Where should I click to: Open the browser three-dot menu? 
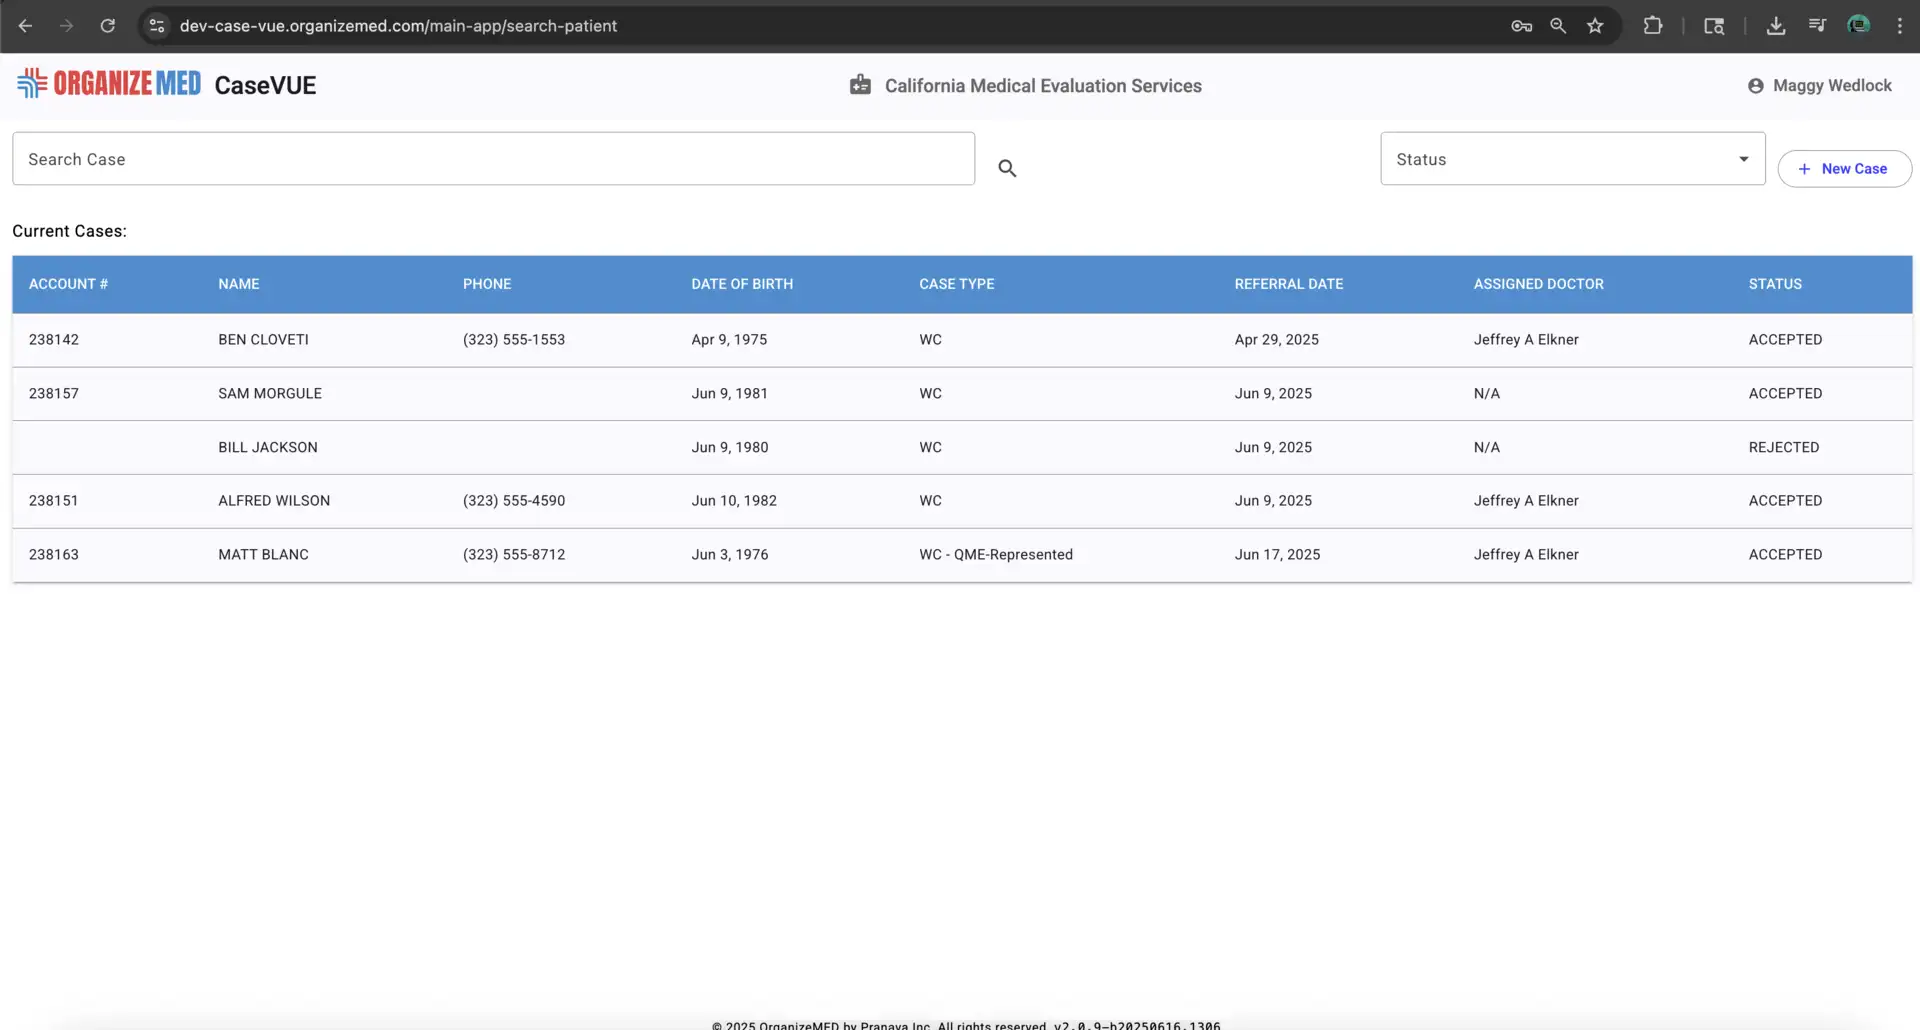(1900, 26)
